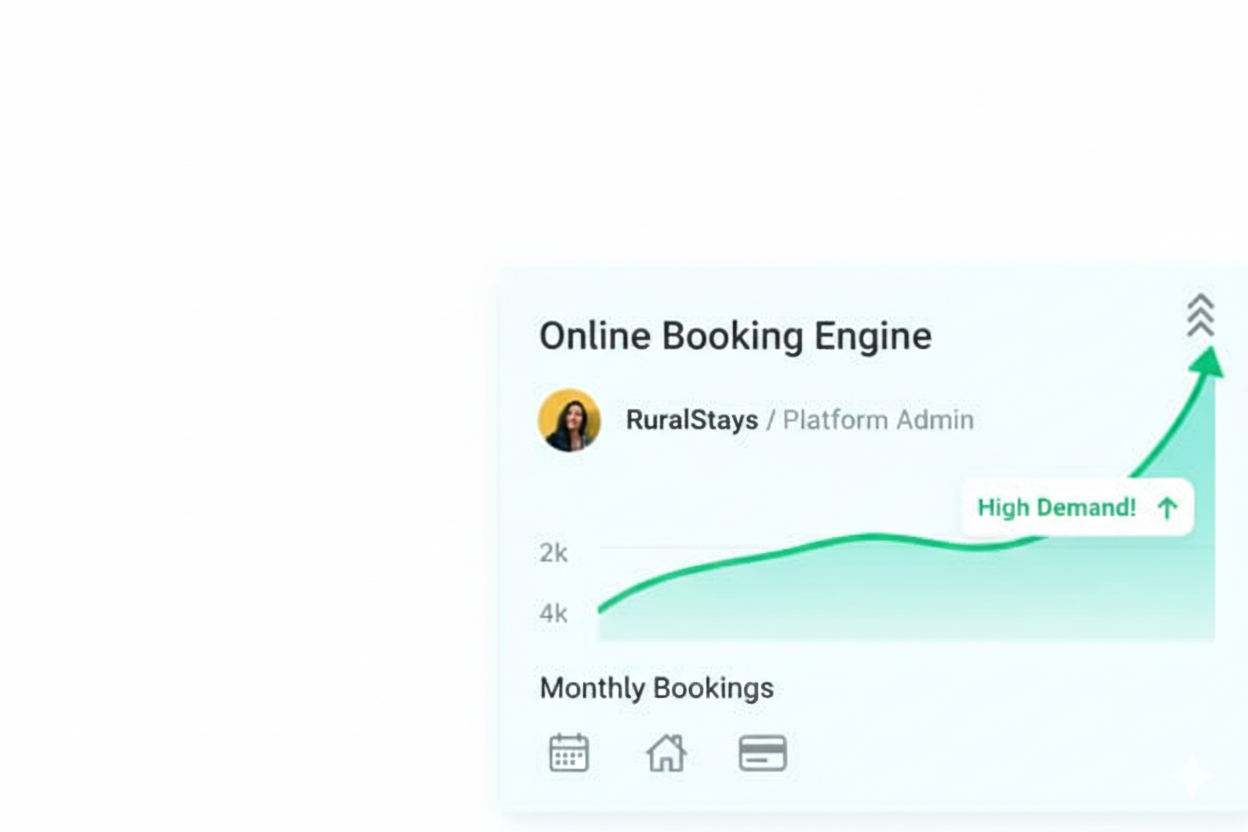The image size is (1248, 832).
Task: Click the Online Booking Engine title
Action: tap(735, 336)
